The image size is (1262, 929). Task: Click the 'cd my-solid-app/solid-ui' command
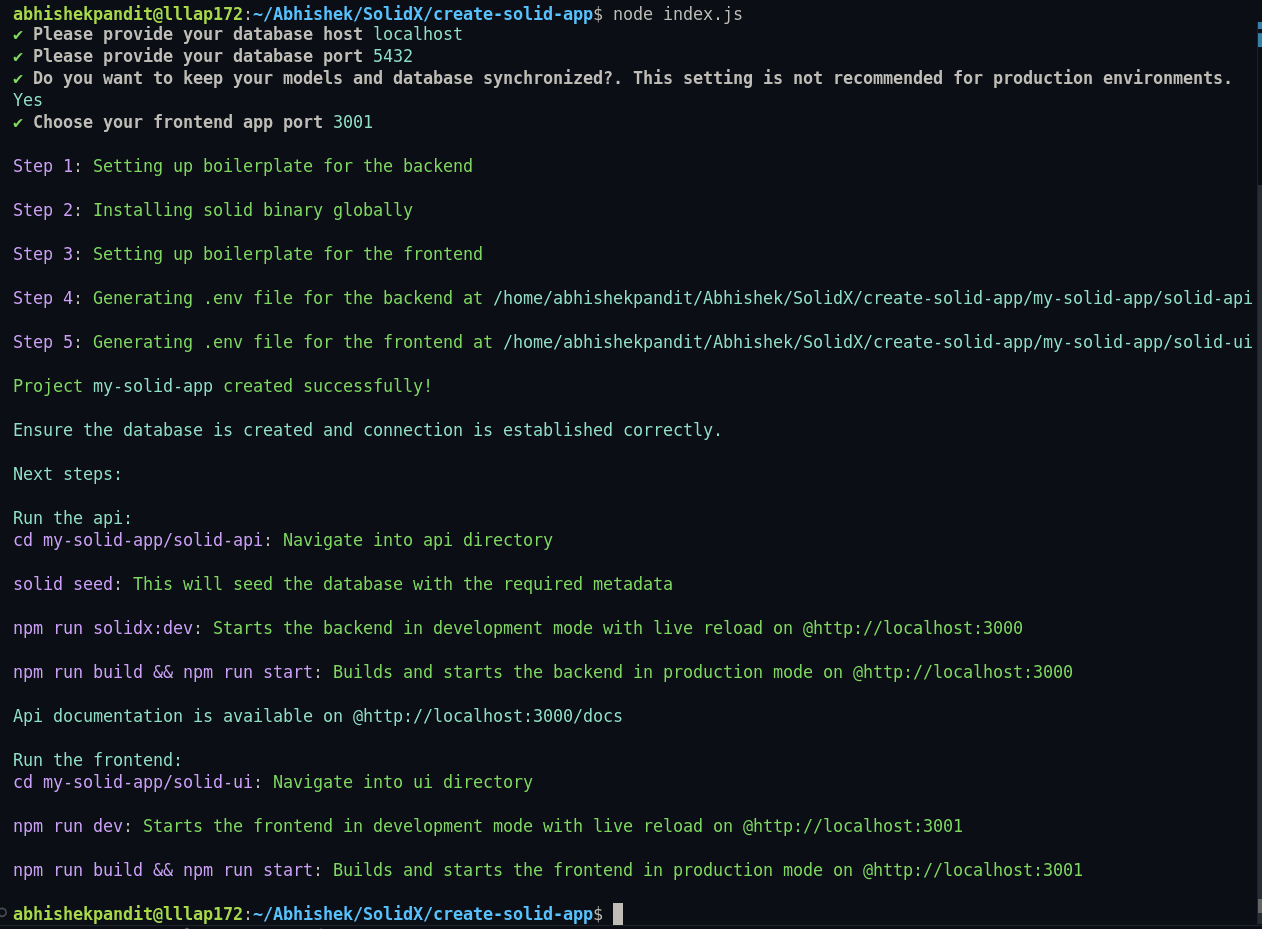(133, 782)
